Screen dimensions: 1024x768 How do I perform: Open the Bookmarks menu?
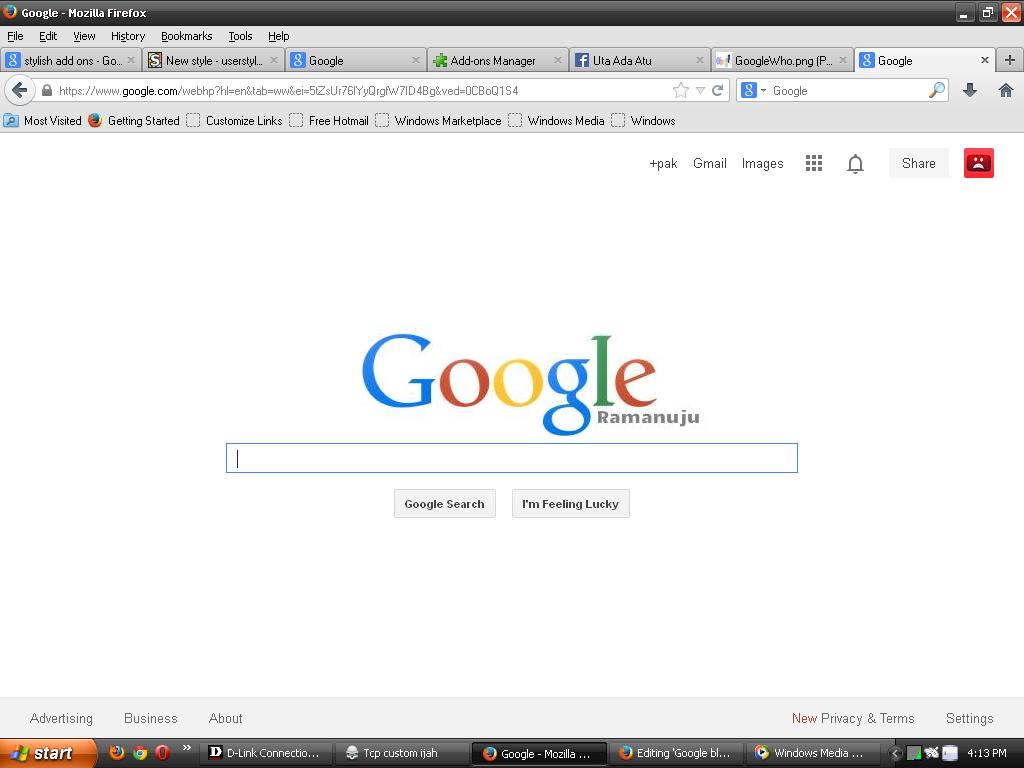(x=187, y=36)
